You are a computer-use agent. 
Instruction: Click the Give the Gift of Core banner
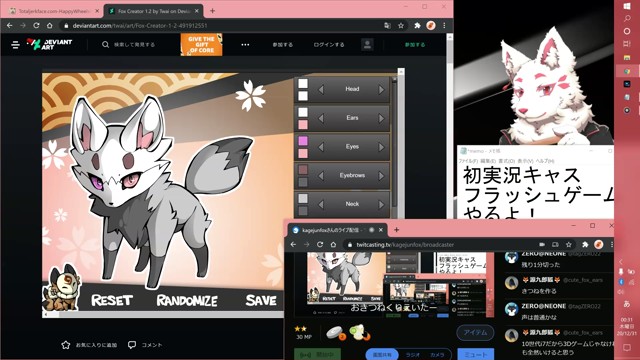(202, 44)
